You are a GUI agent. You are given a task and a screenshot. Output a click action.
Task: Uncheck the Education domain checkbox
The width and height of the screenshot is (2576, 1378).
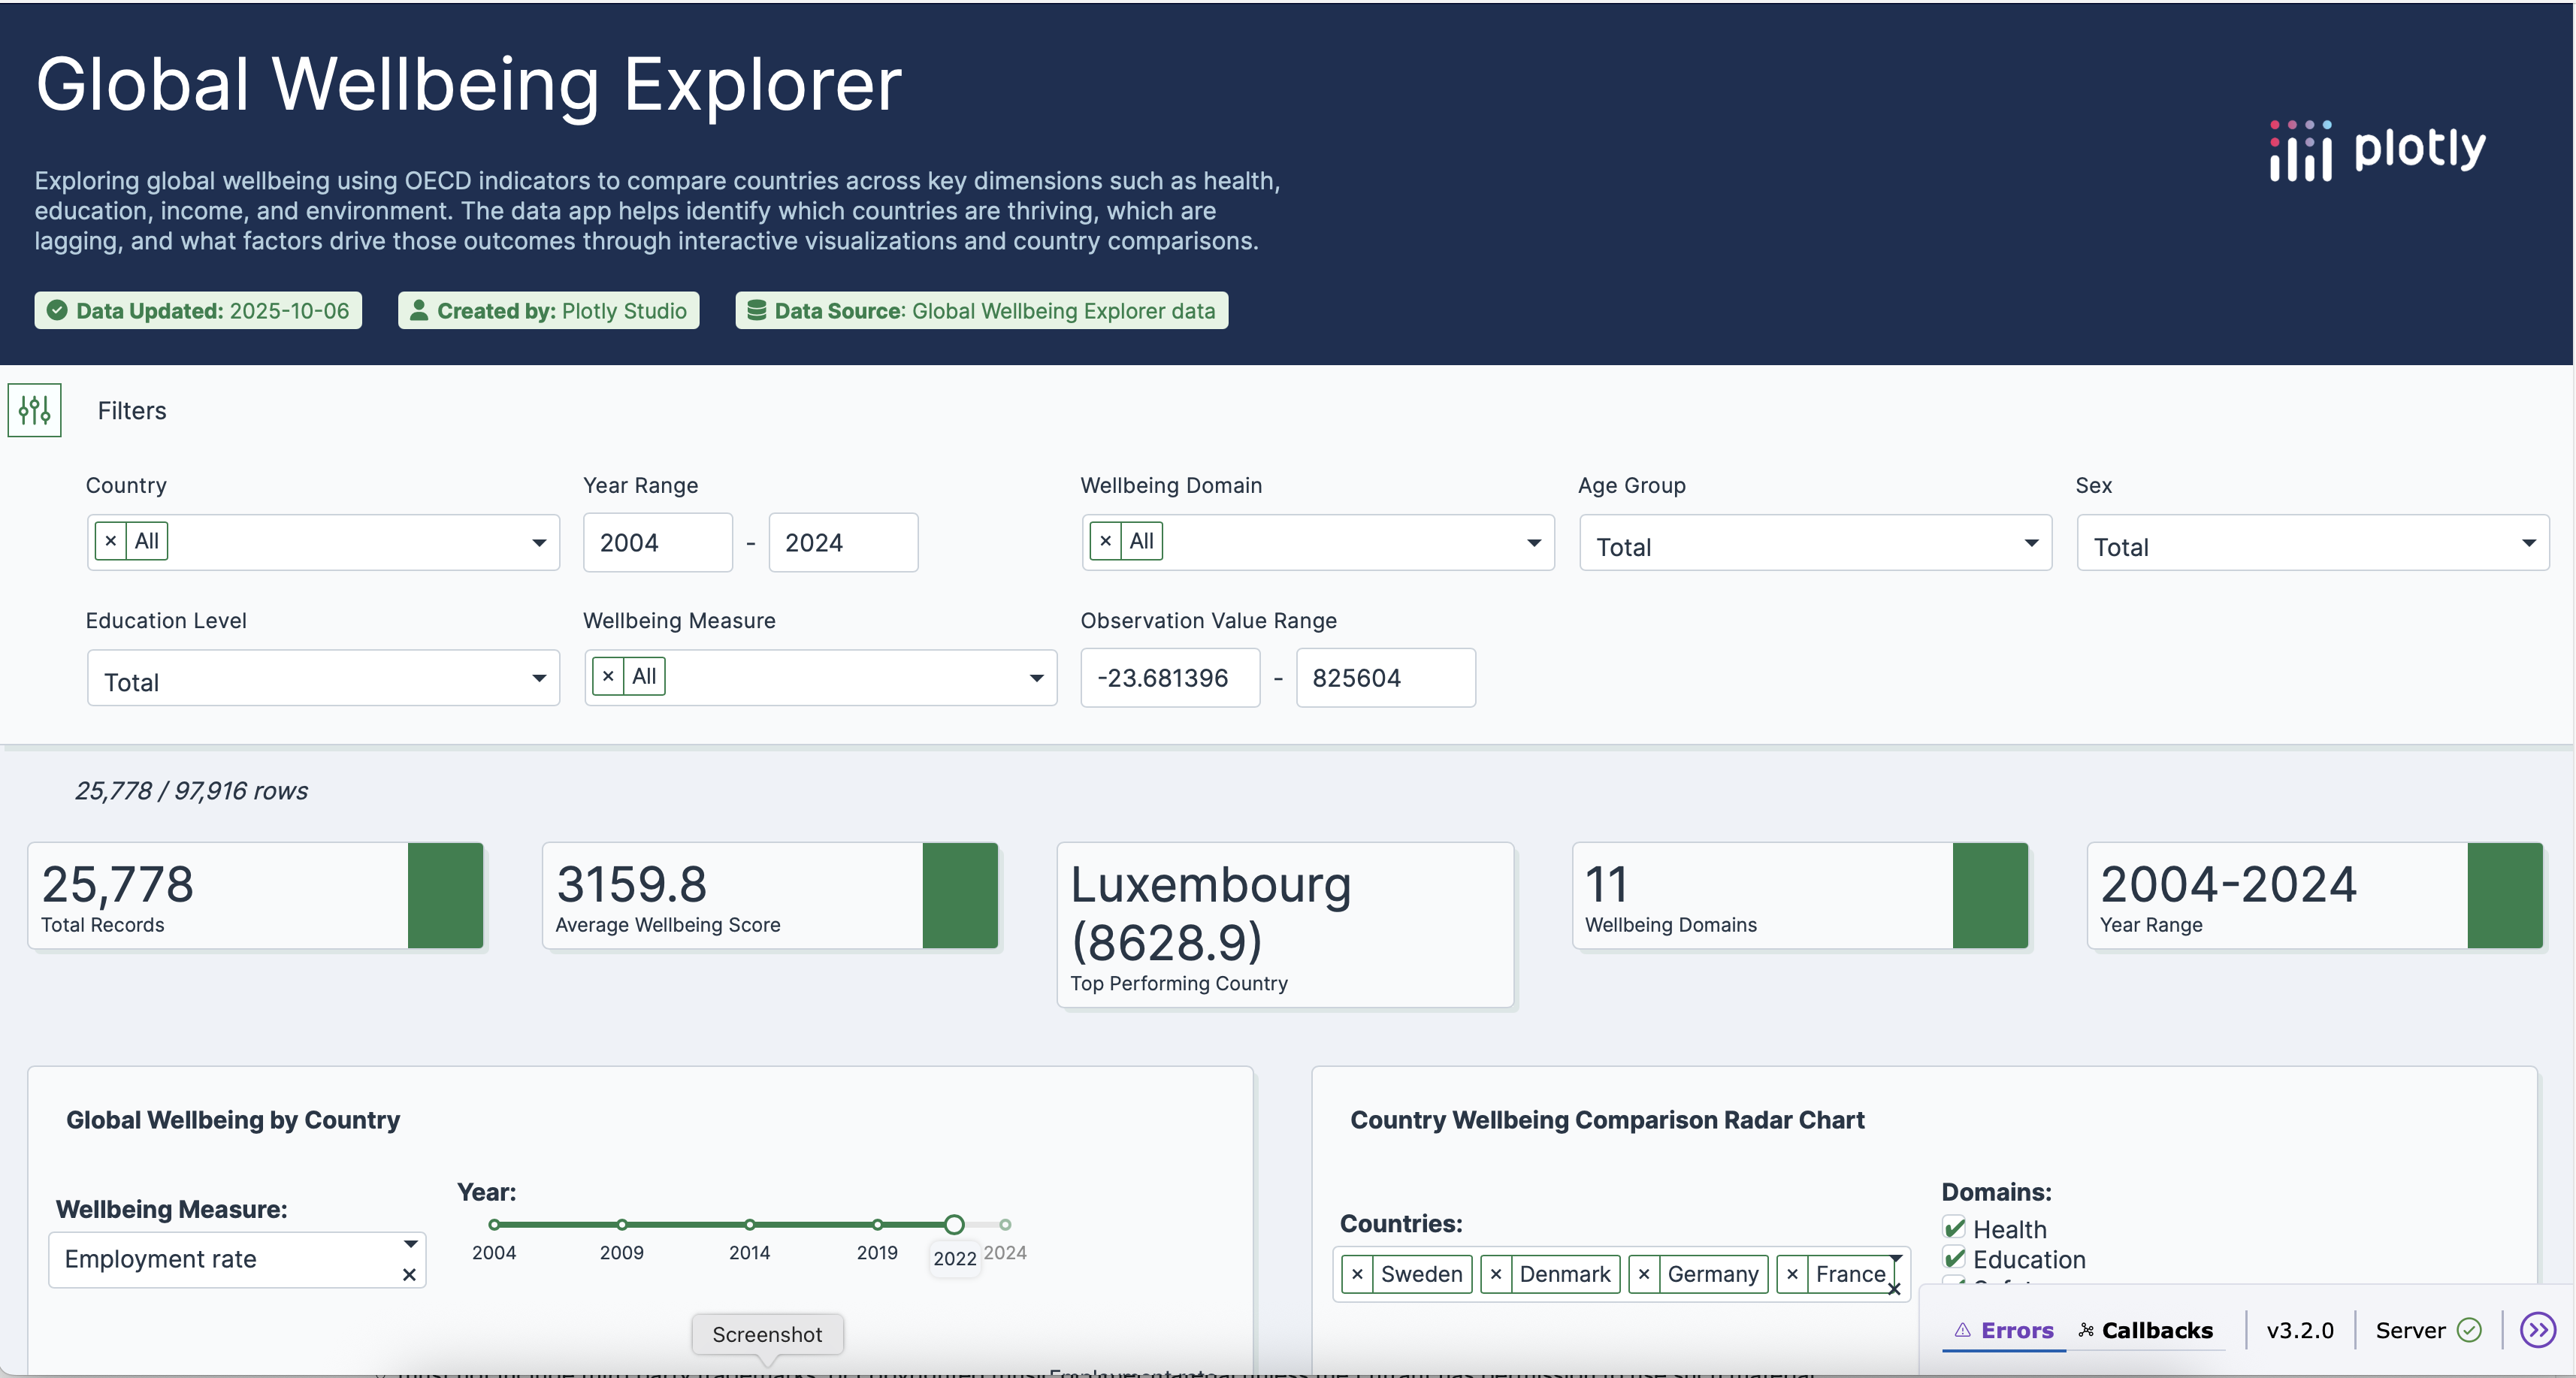(1954, 1259)
